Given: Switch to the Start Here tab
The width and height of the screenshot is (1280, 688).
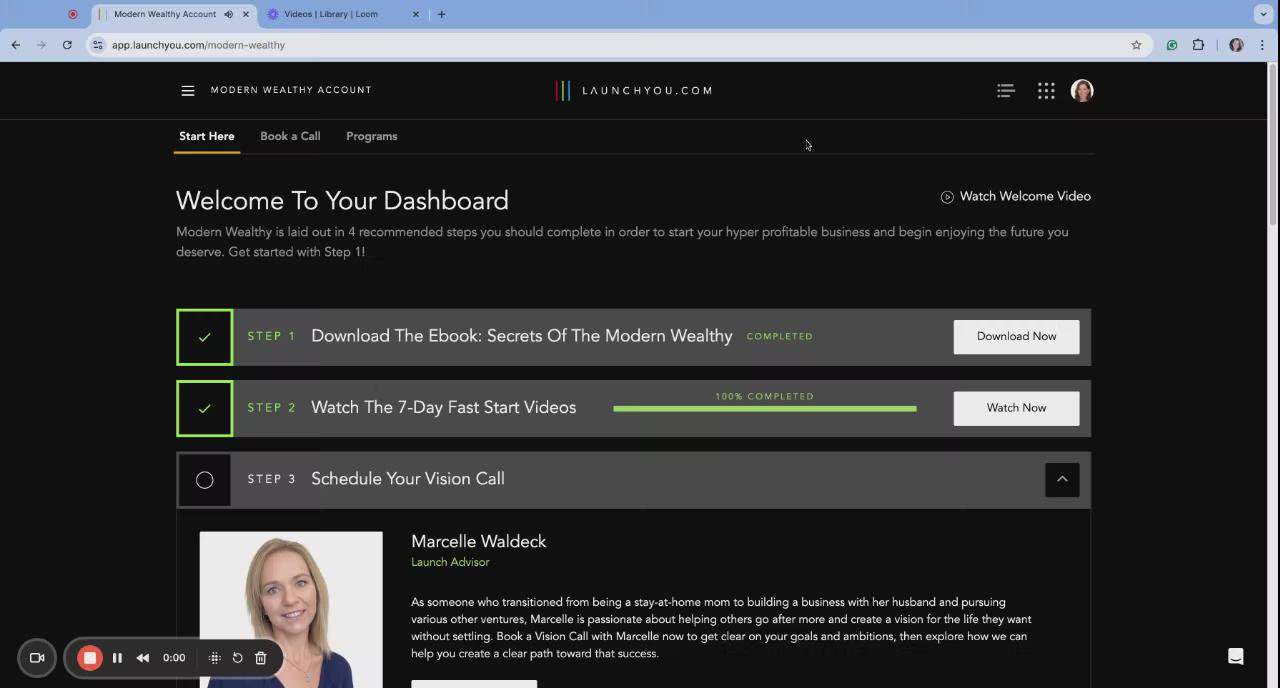Looking at the screenshot, I should point(207,136).
